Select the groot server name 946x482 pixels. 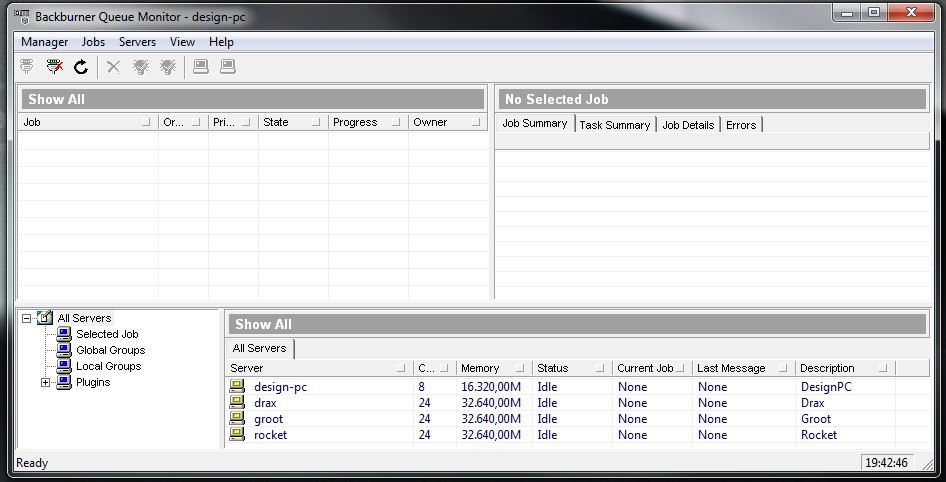pos(268,419)
